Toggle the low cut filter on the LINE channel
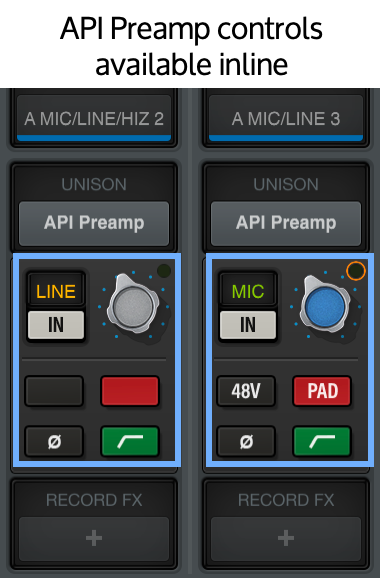The width and height of the screenshot is (380, 578). tap(130, 441)
